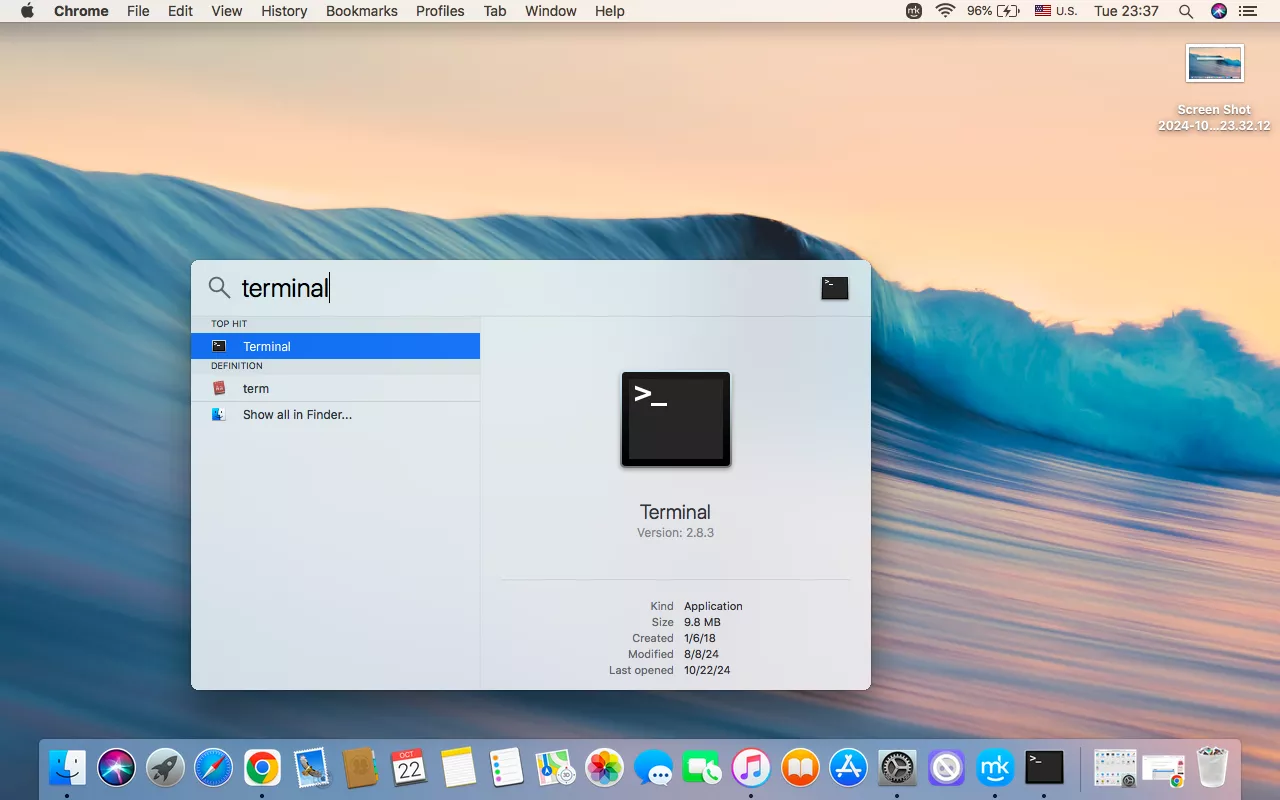Open Calendar icon in the dock
1280x800 pixels.
[x=409, y=768]
